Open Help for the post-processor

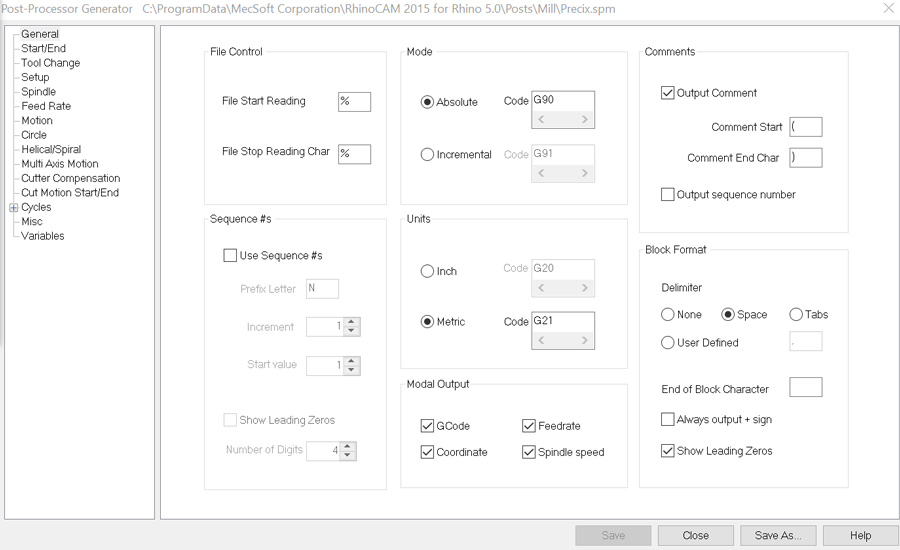860,536
